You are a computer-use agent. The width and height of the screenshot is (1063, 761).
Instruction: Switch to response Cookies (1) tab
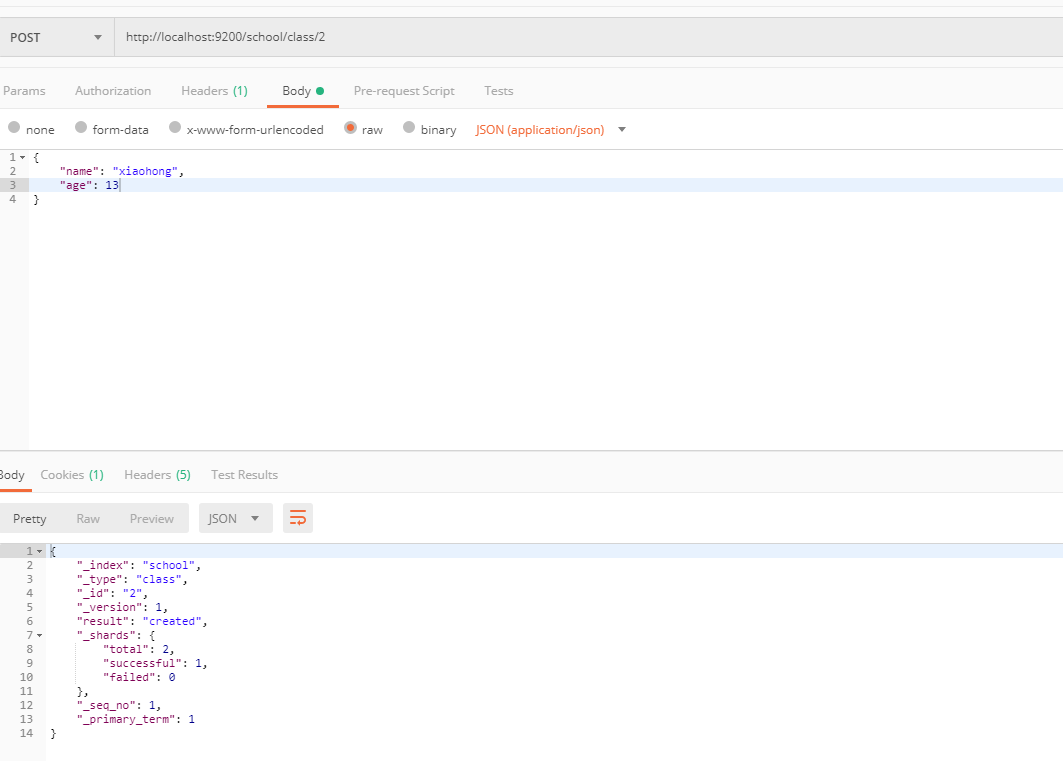pyautogui.click(x=72, y=475)
